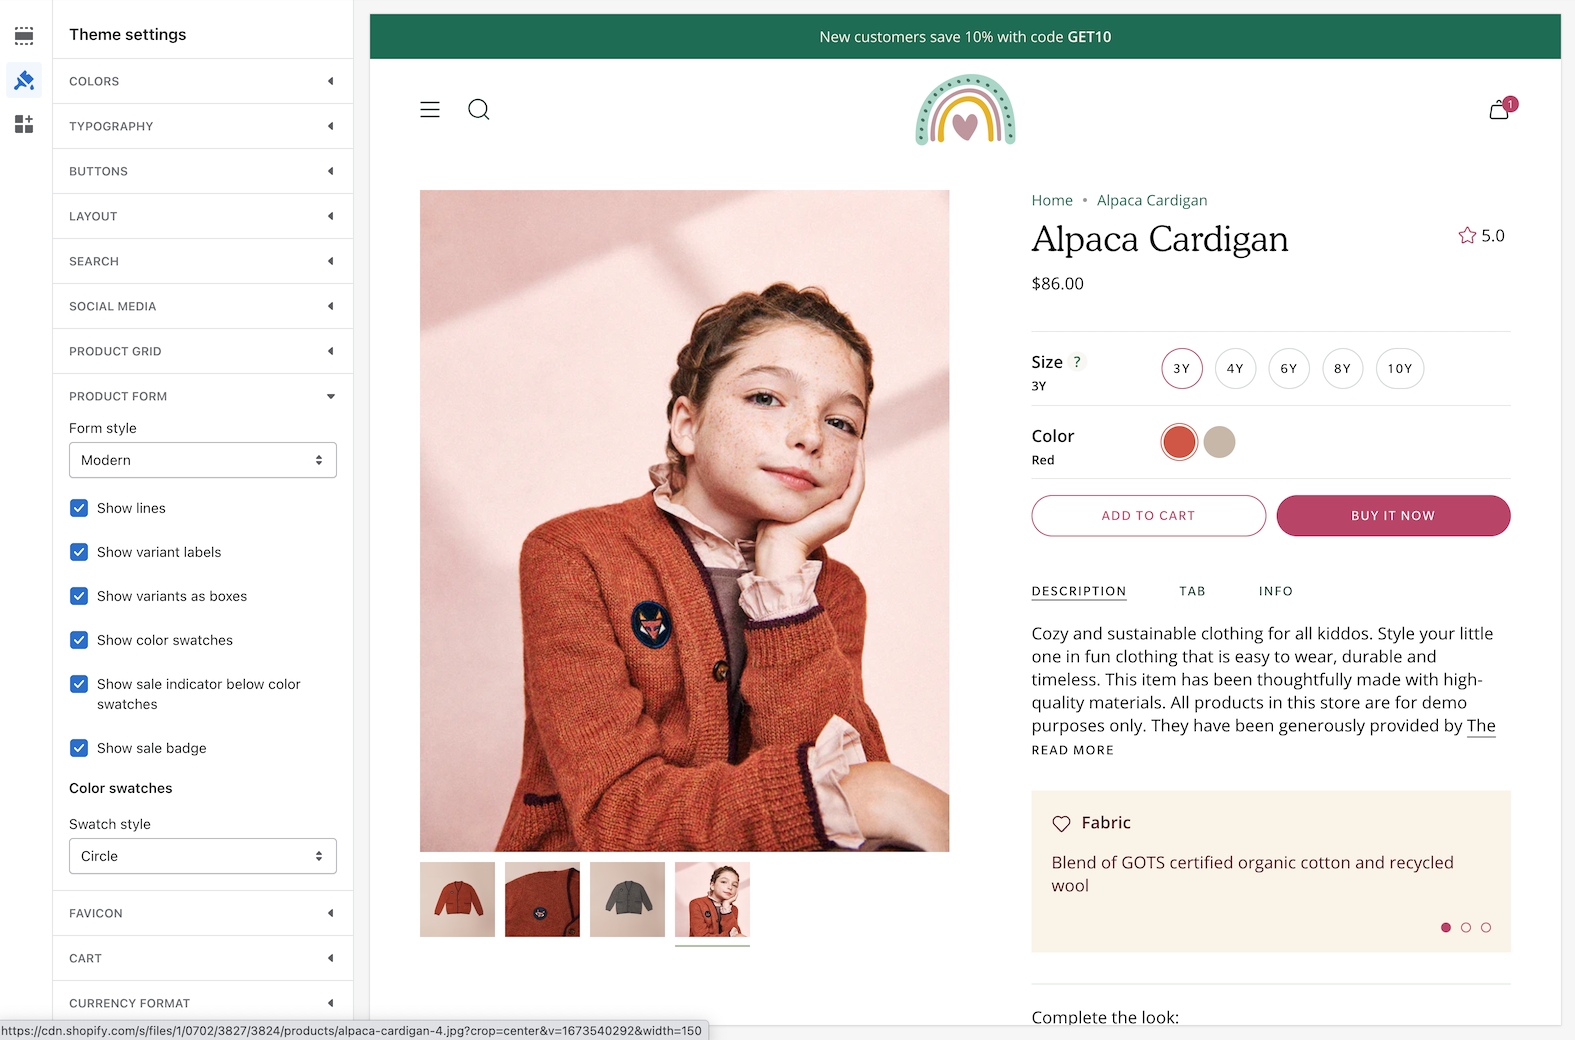The image size is (1575, 1040).
Task: Open the Add apps blocks icon
Action: tap(24, 124)
